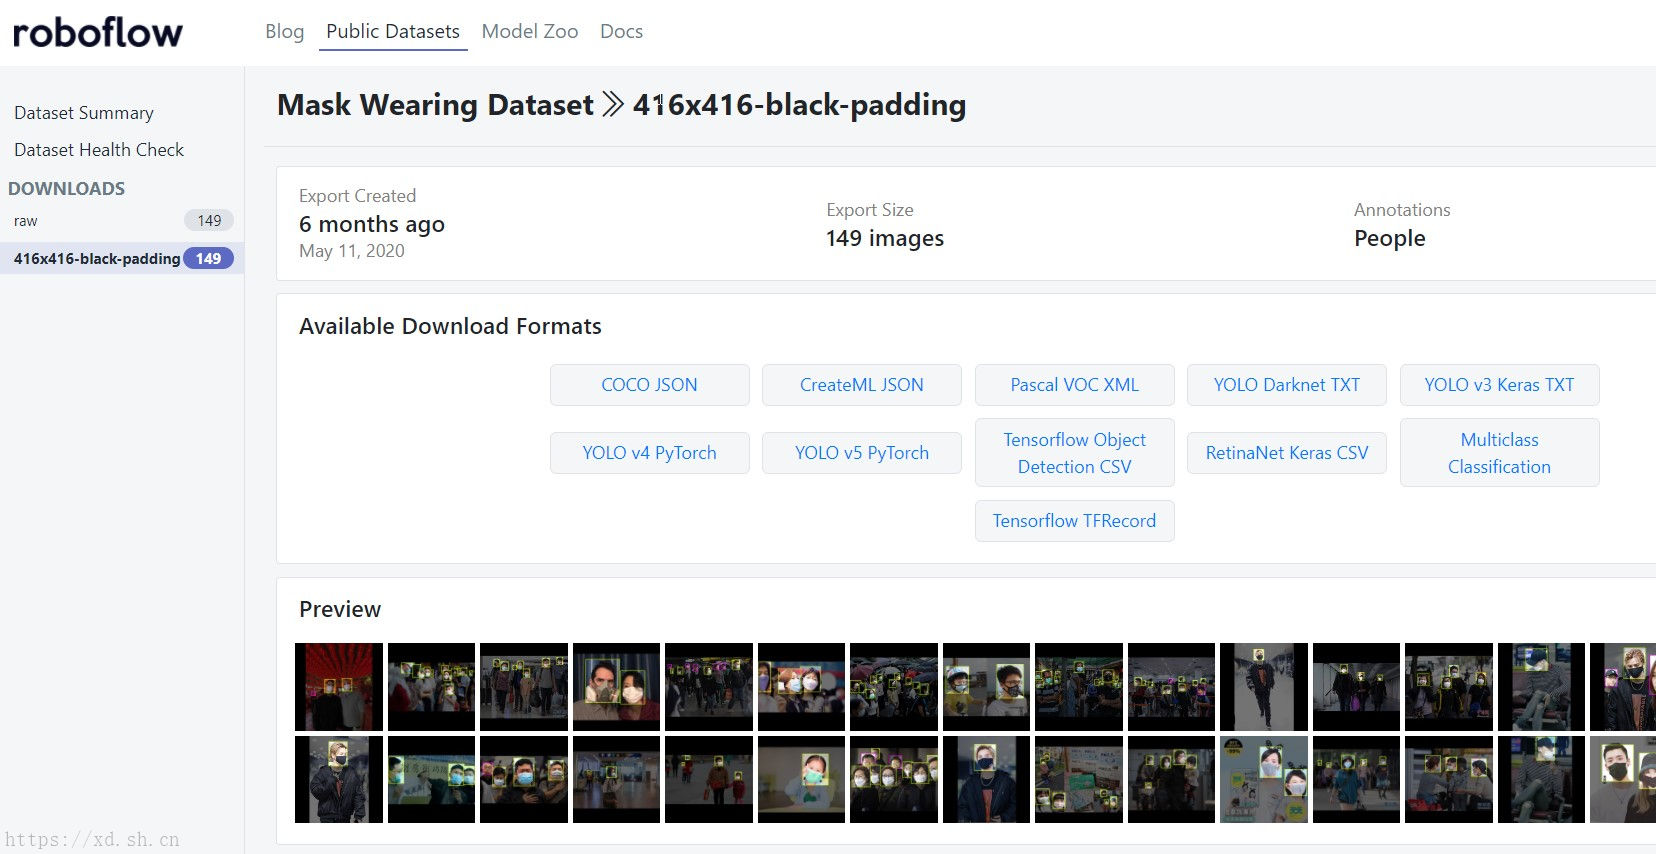This screenshot has height=854, width=1656.
Task: Choose Tensorflow Object Detection CSV
Action: coord(1074,453)
